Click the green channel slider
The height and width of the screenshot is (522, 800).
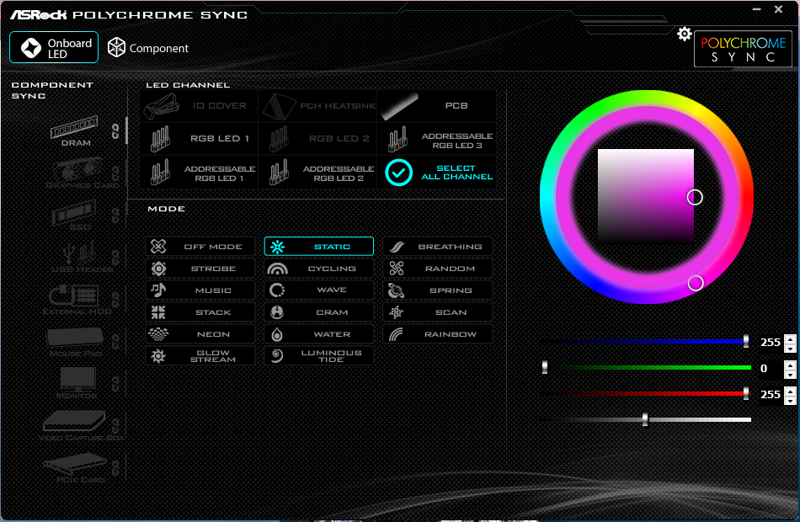click(x=646, y=367)
